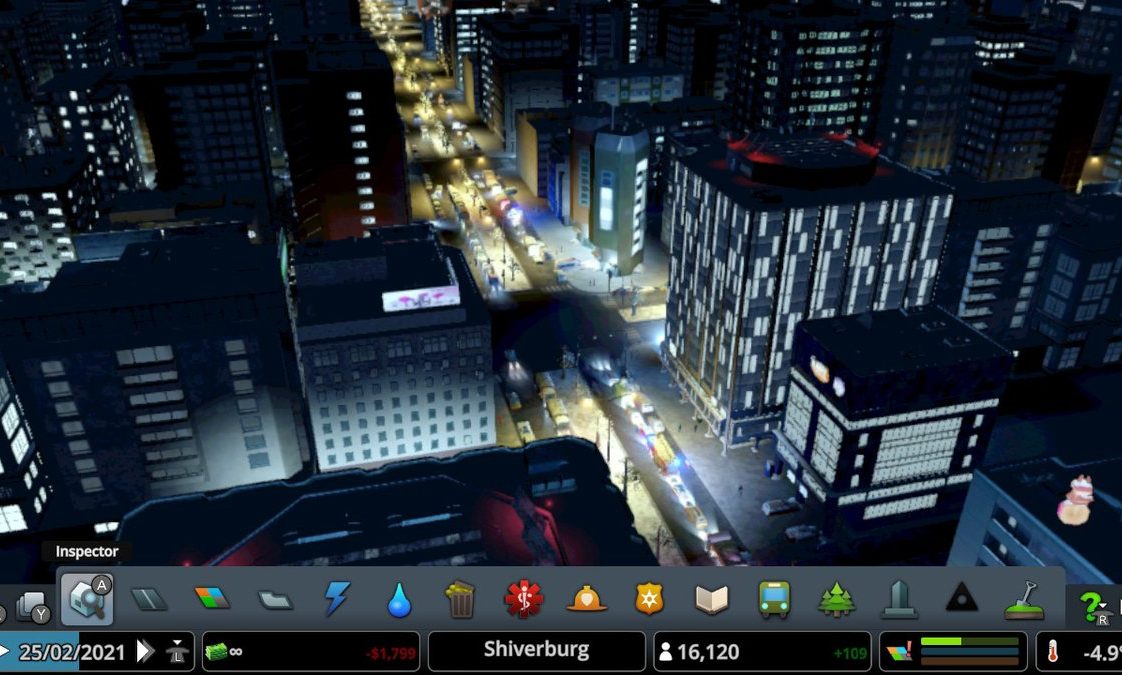Click the green cash stack icon
Screen dimensions: 1122x675
pos(216,651)
